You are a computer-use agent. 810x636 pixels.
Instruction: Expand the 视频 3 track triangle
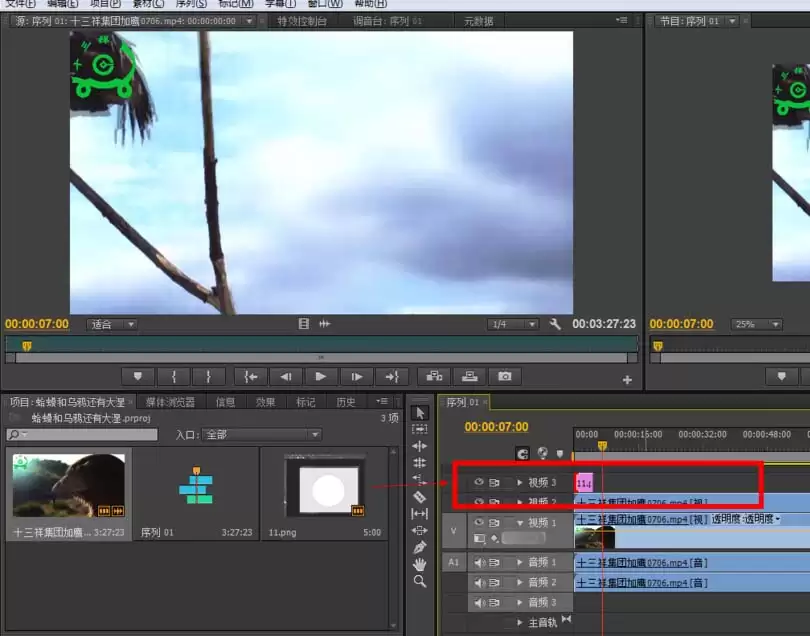(520, 482)
